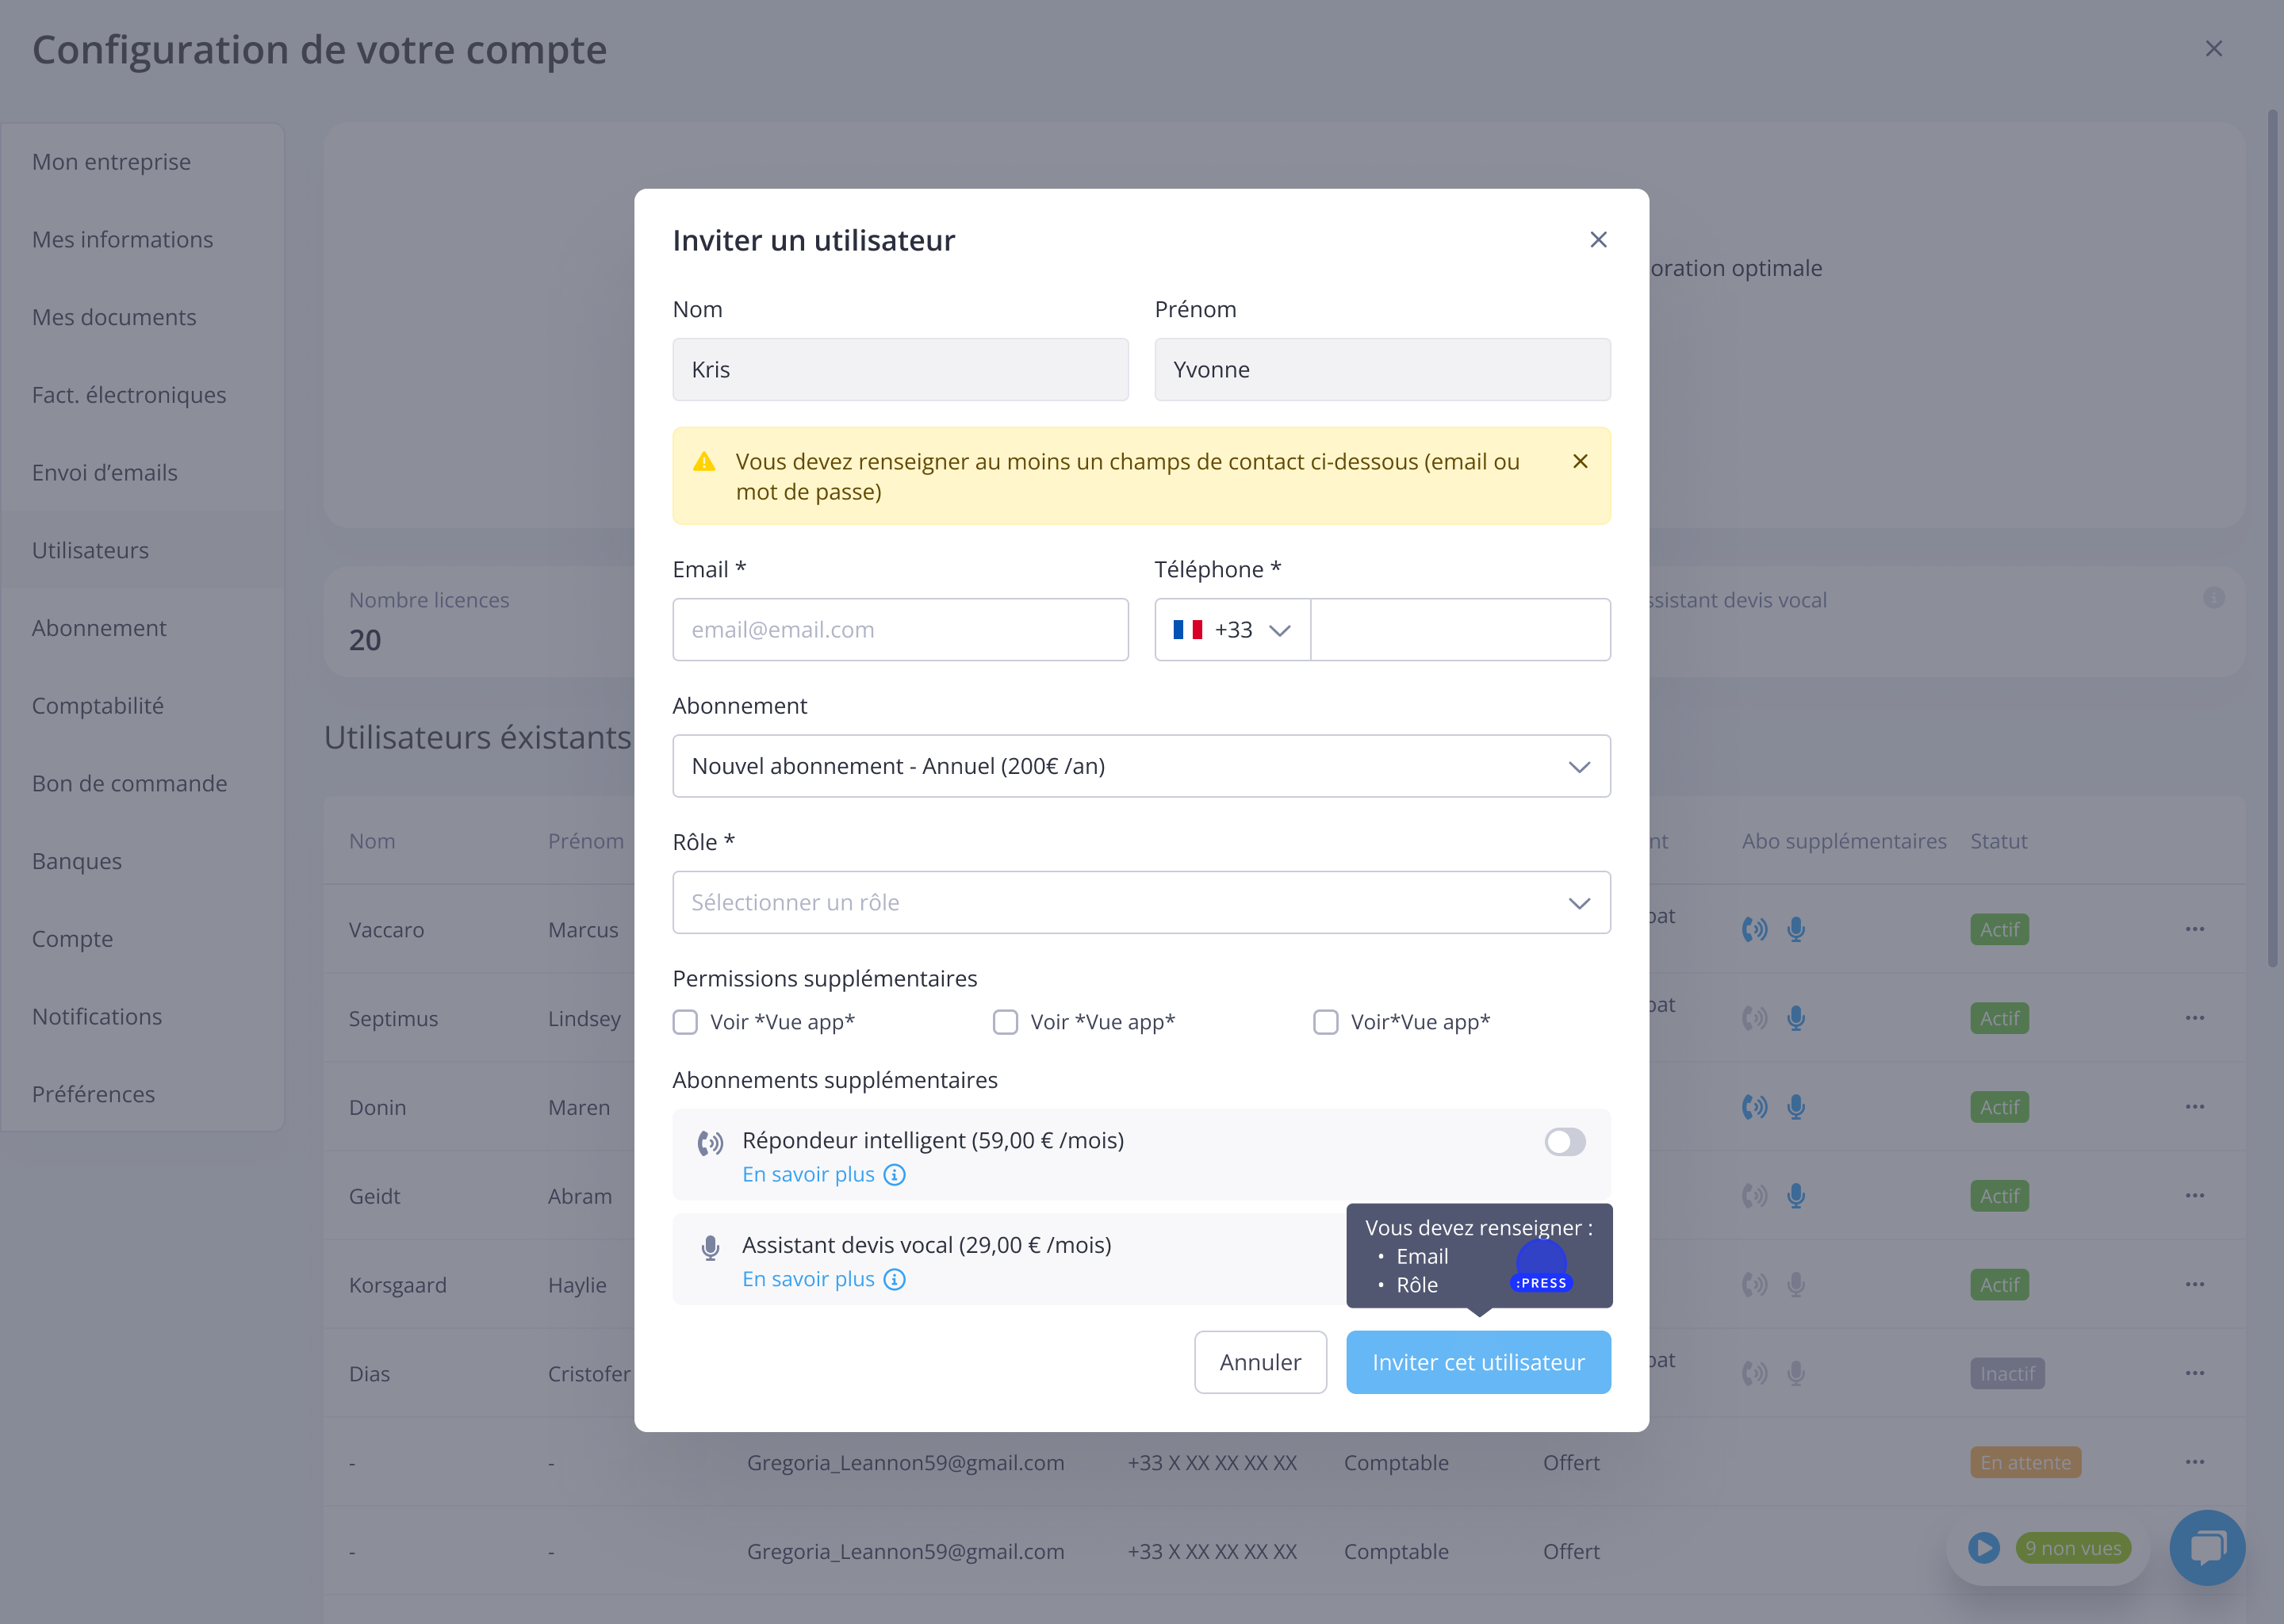Image resolution: width=2284 pixels, height=1624 pixels.
Task: Click the Annuler button
Action: (1260, 1362)
